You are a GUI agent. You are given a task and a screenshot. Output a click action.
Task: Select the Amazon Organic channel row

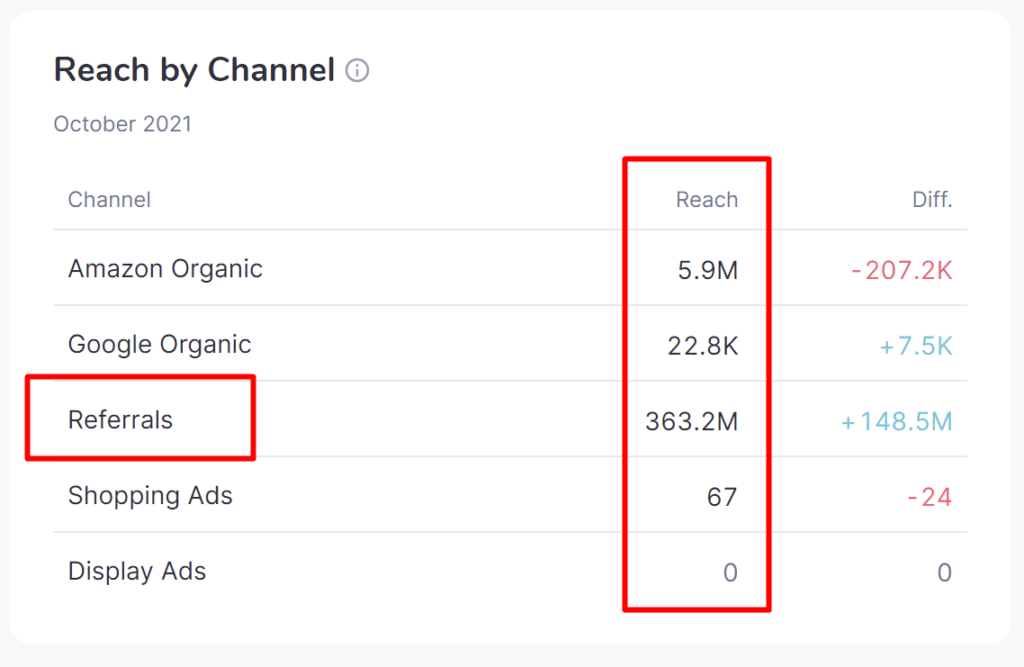click(x=165, y=268)
